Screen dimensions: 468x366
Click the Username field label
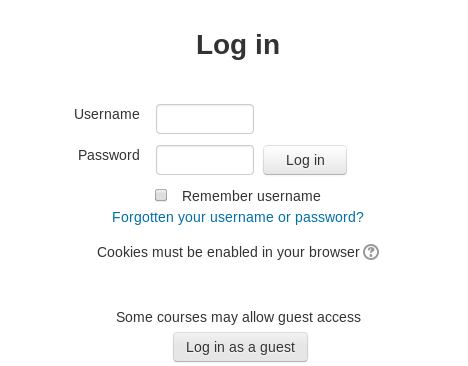tap(107, 114)
